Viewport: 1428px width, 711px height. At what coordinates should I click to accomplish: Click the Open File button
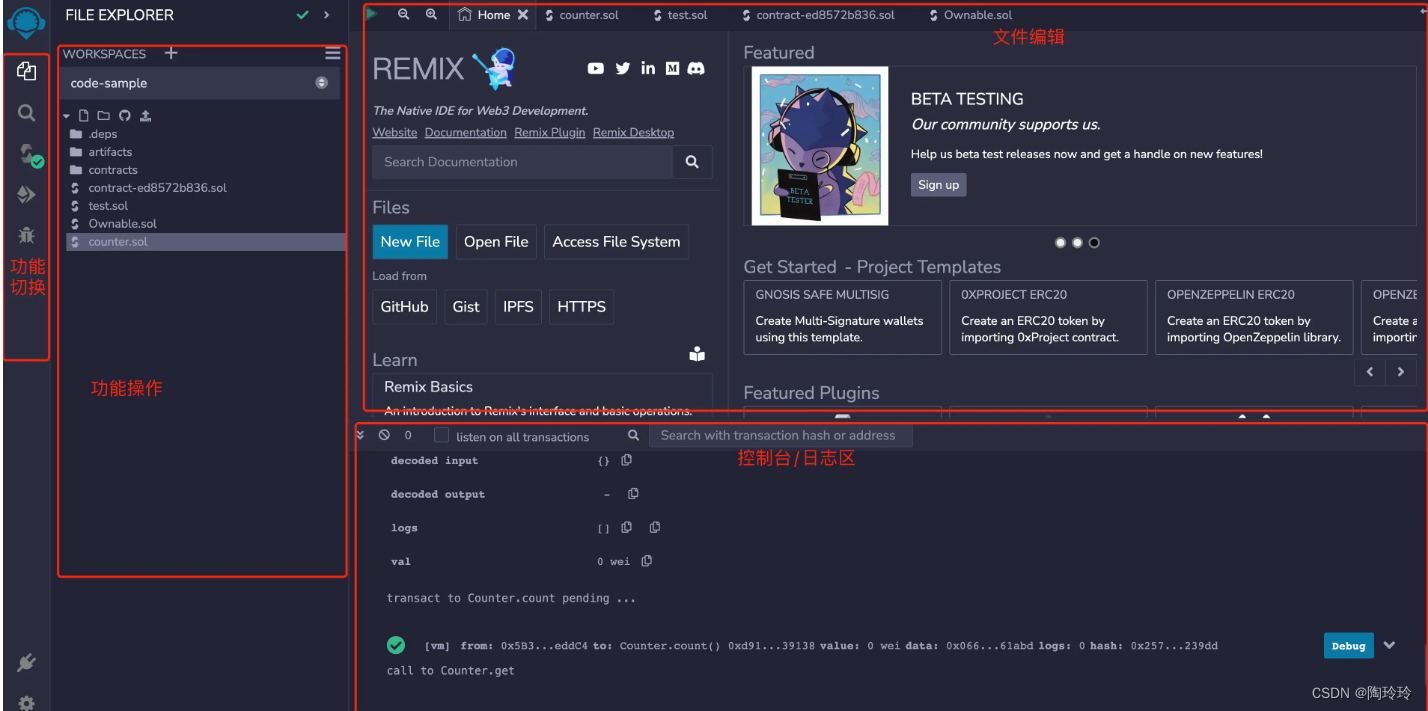pyautogui.click(x=496, y=242)
